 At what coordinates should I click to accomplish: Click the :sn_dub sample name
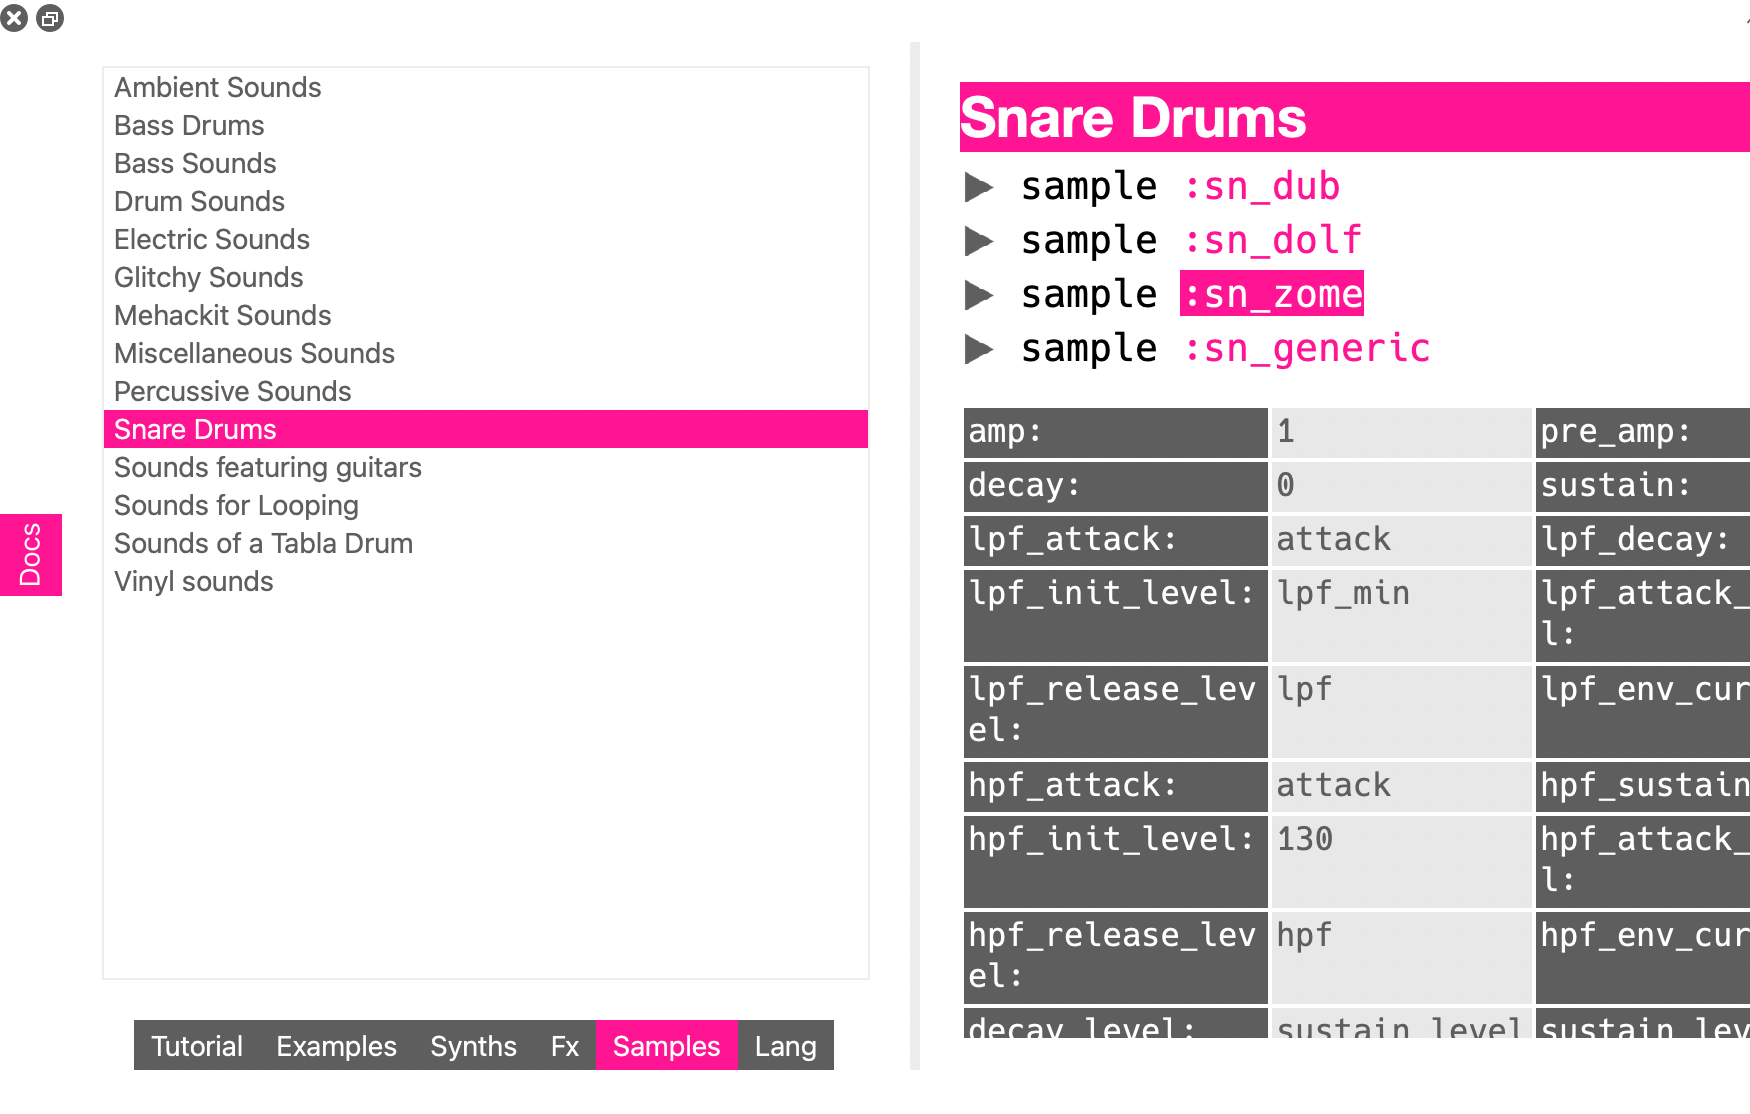1261,187
